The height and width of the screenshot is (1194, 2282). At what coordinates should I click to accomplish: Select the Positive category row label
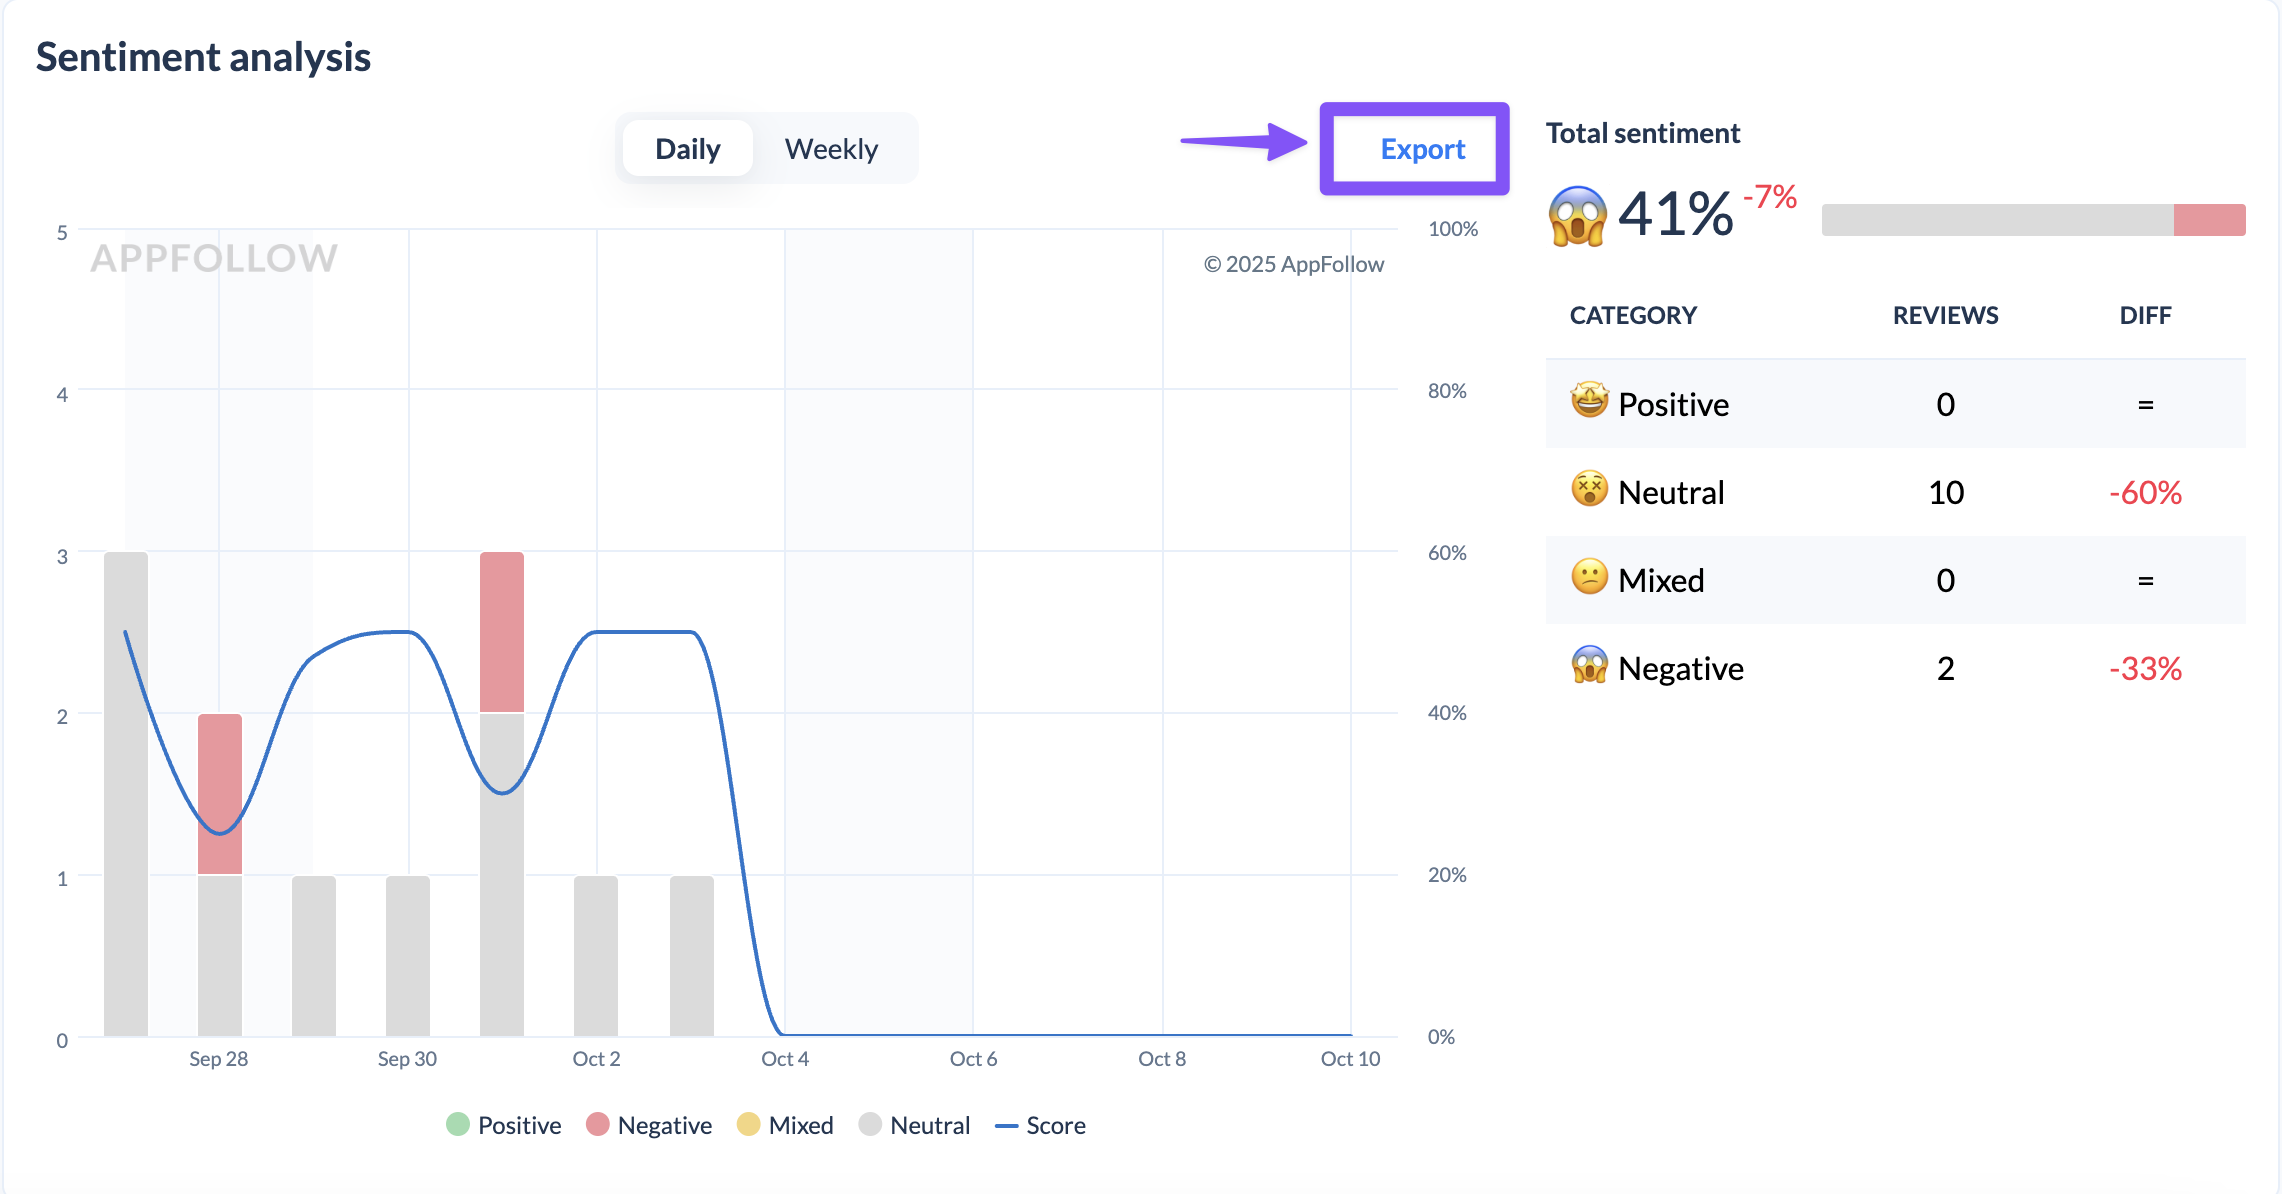point(1673,404)
